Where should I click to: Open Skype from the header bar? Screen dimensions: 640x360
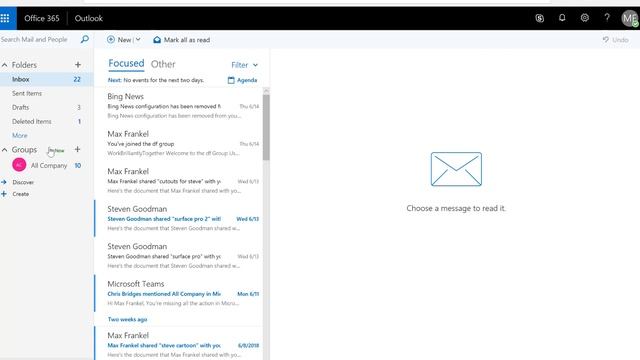[x=540, y=18]
